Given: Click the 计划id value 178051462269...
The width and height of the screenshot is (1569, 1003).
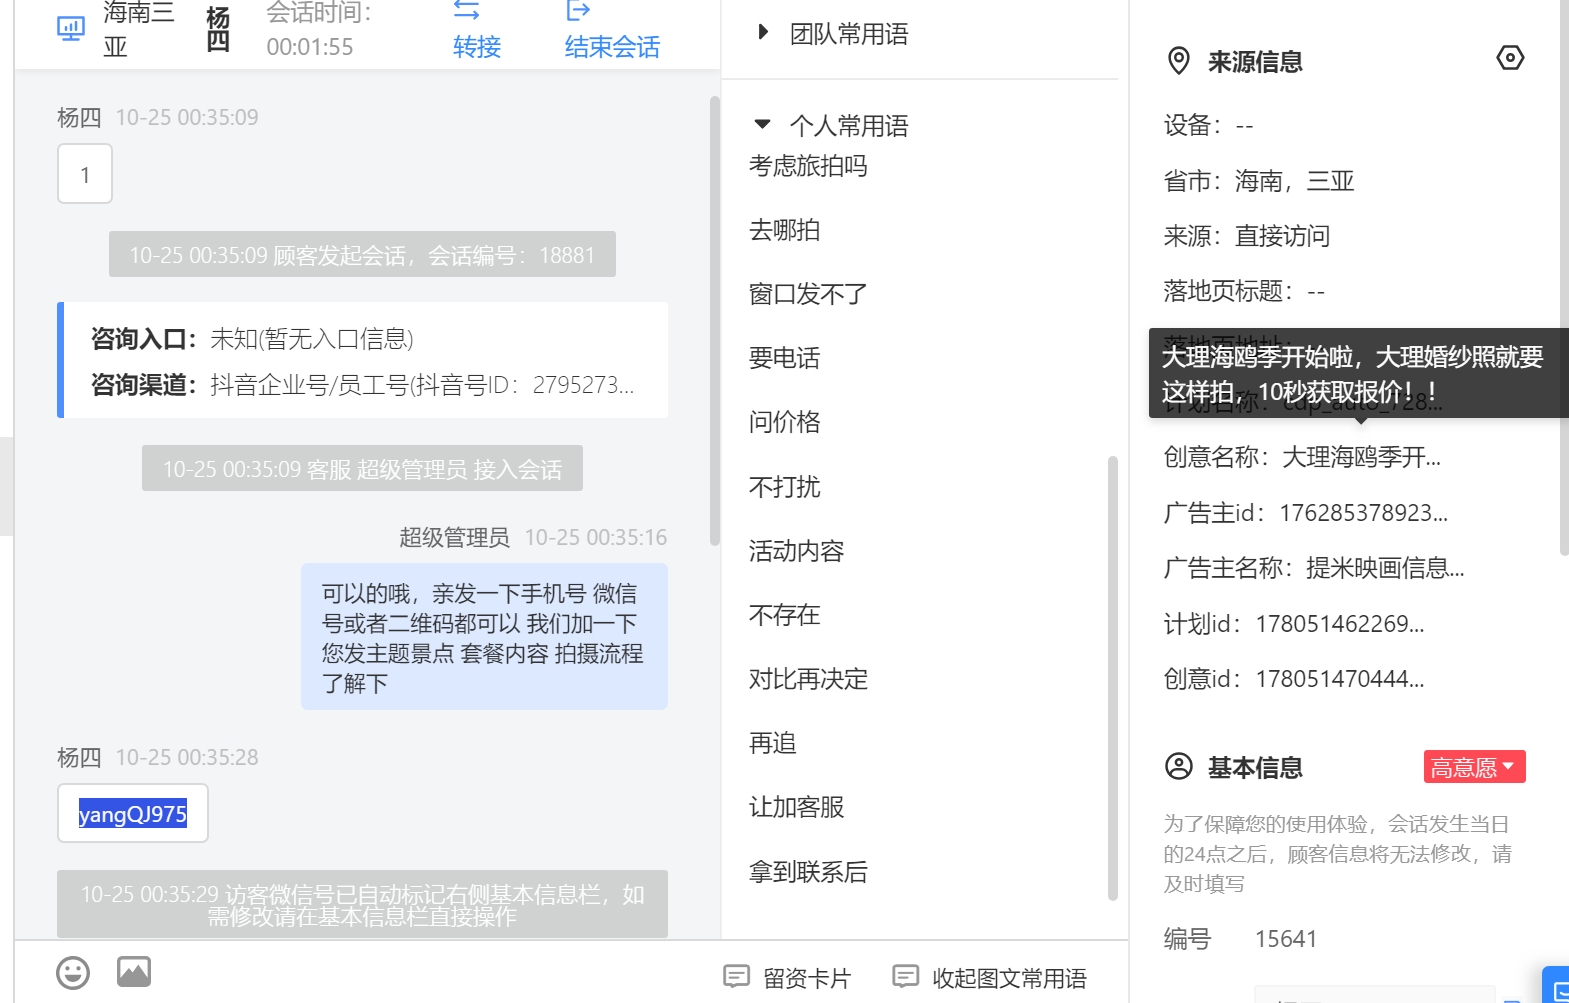Looking at the screenshot, I should (x=1339, y=624).
